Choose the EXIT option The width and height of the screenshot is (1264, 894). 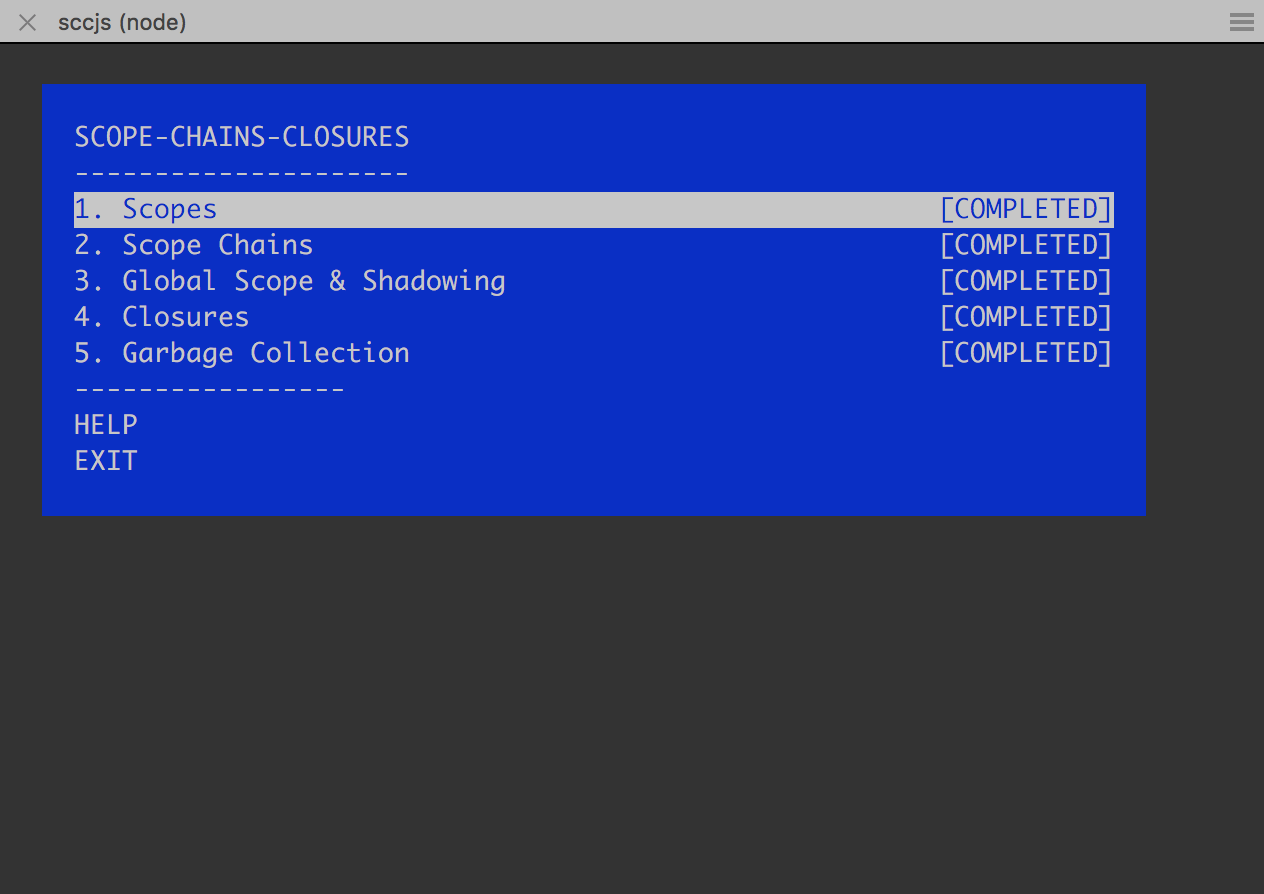click(x=106, y=461)
